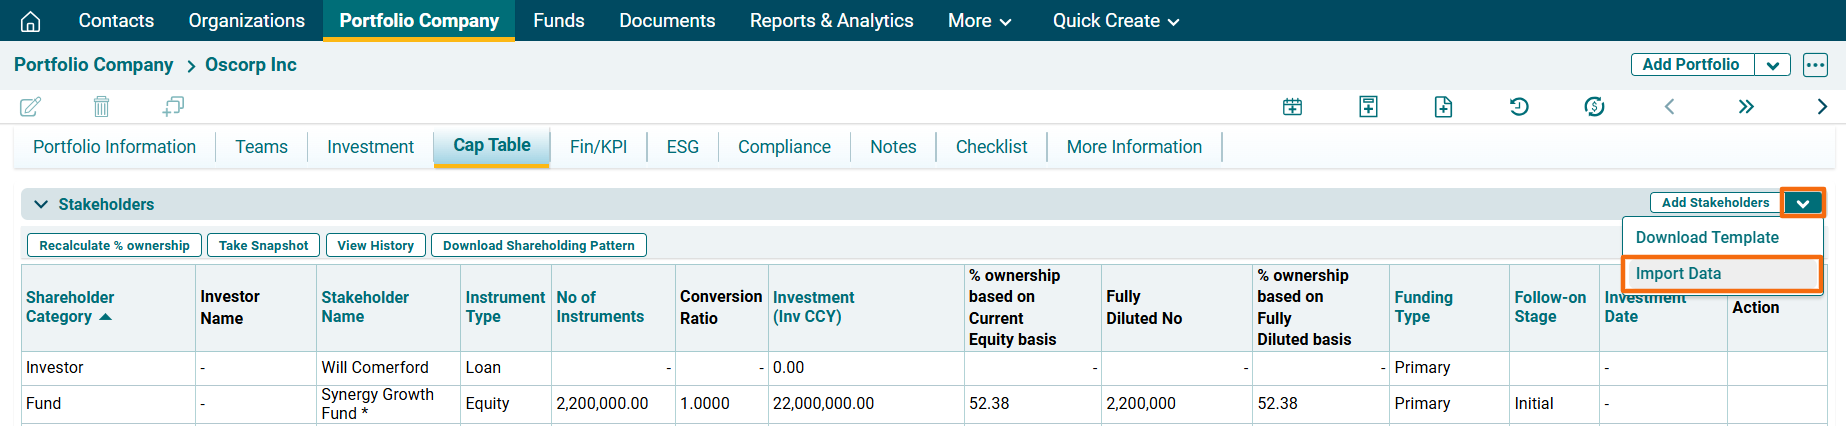
Task: Expand the More menu in the navigation bar
Action: pos(979,21)
